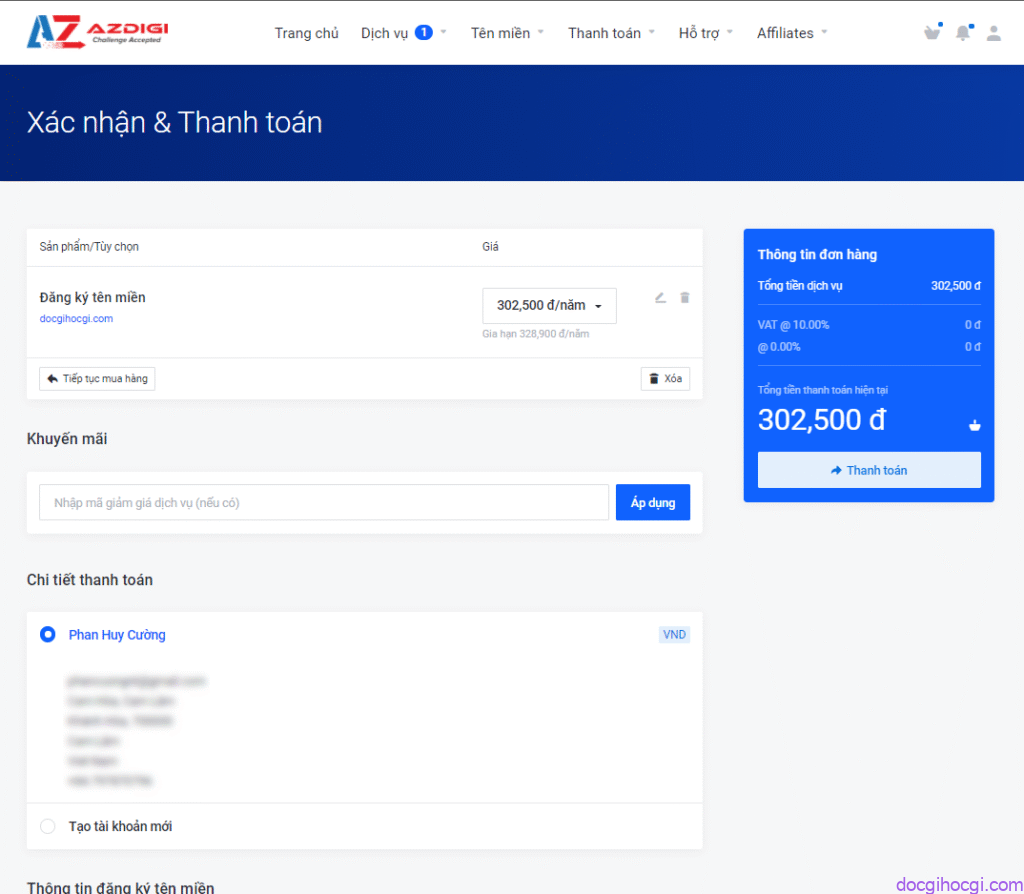Click Áp dụng to apply promo code
This screenshot has height=894, width=1024.
click(653, 502)
